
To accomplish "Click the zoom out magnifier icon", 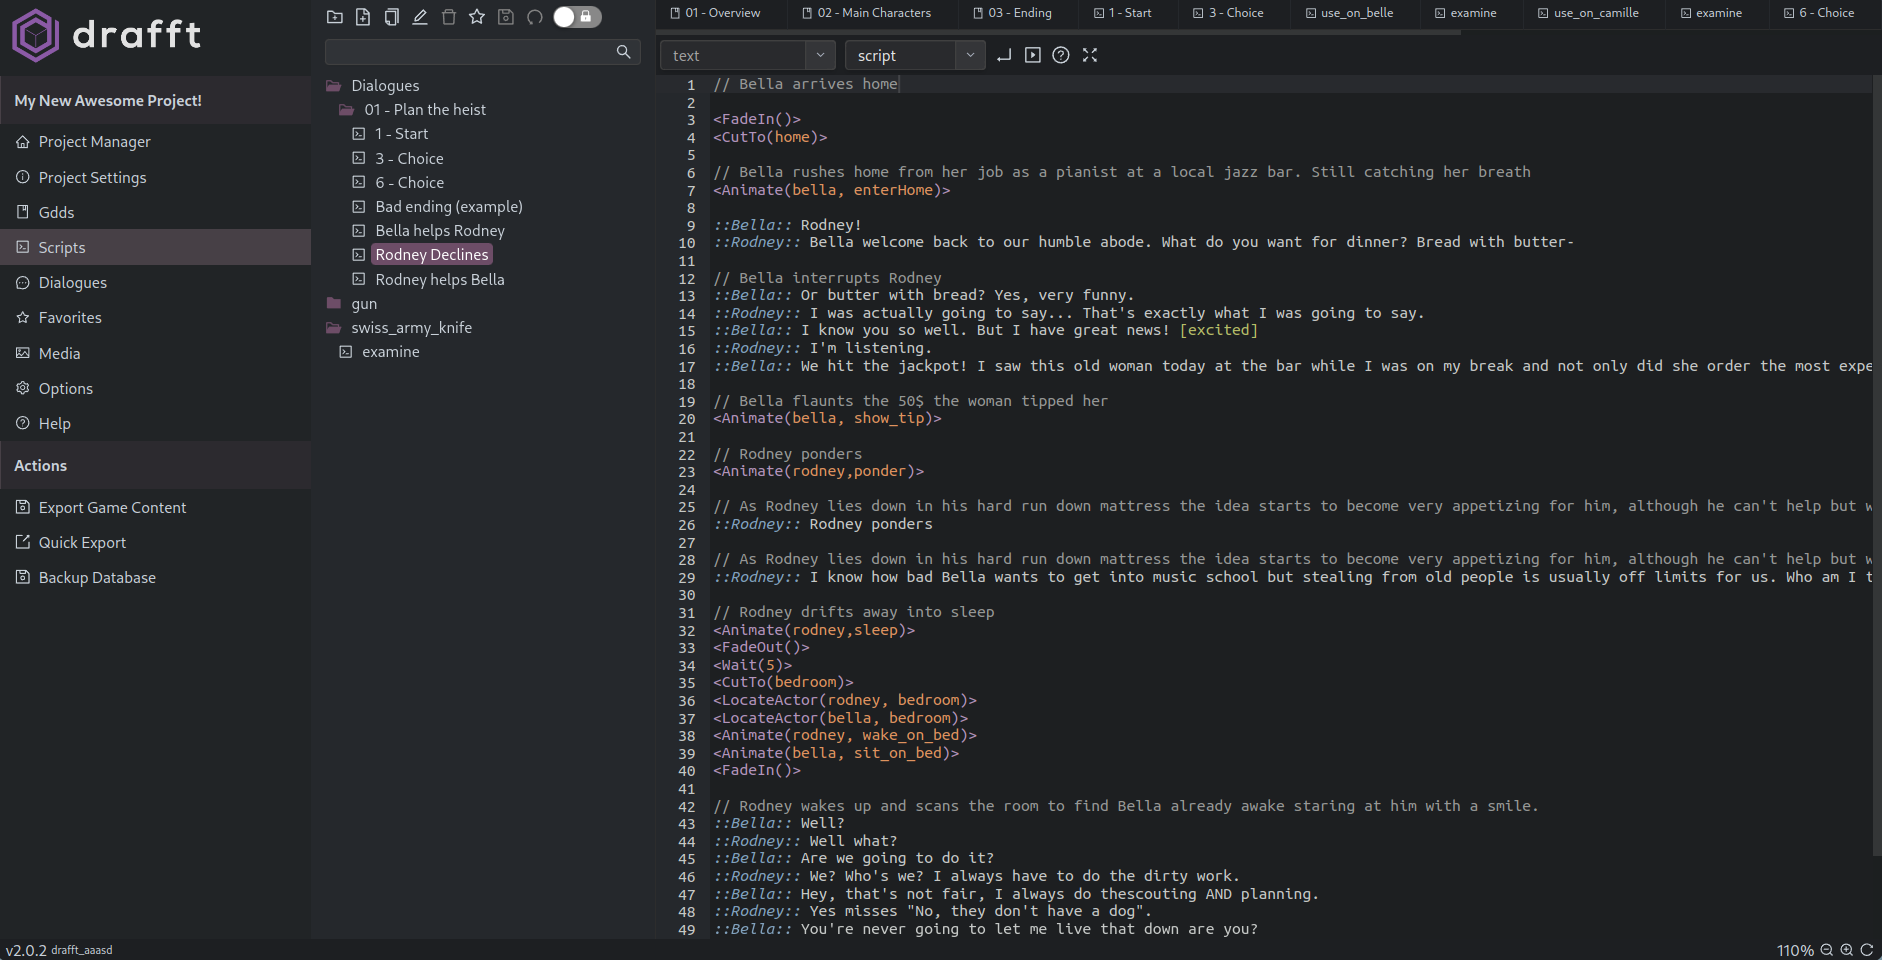I will click(1827, 950).
